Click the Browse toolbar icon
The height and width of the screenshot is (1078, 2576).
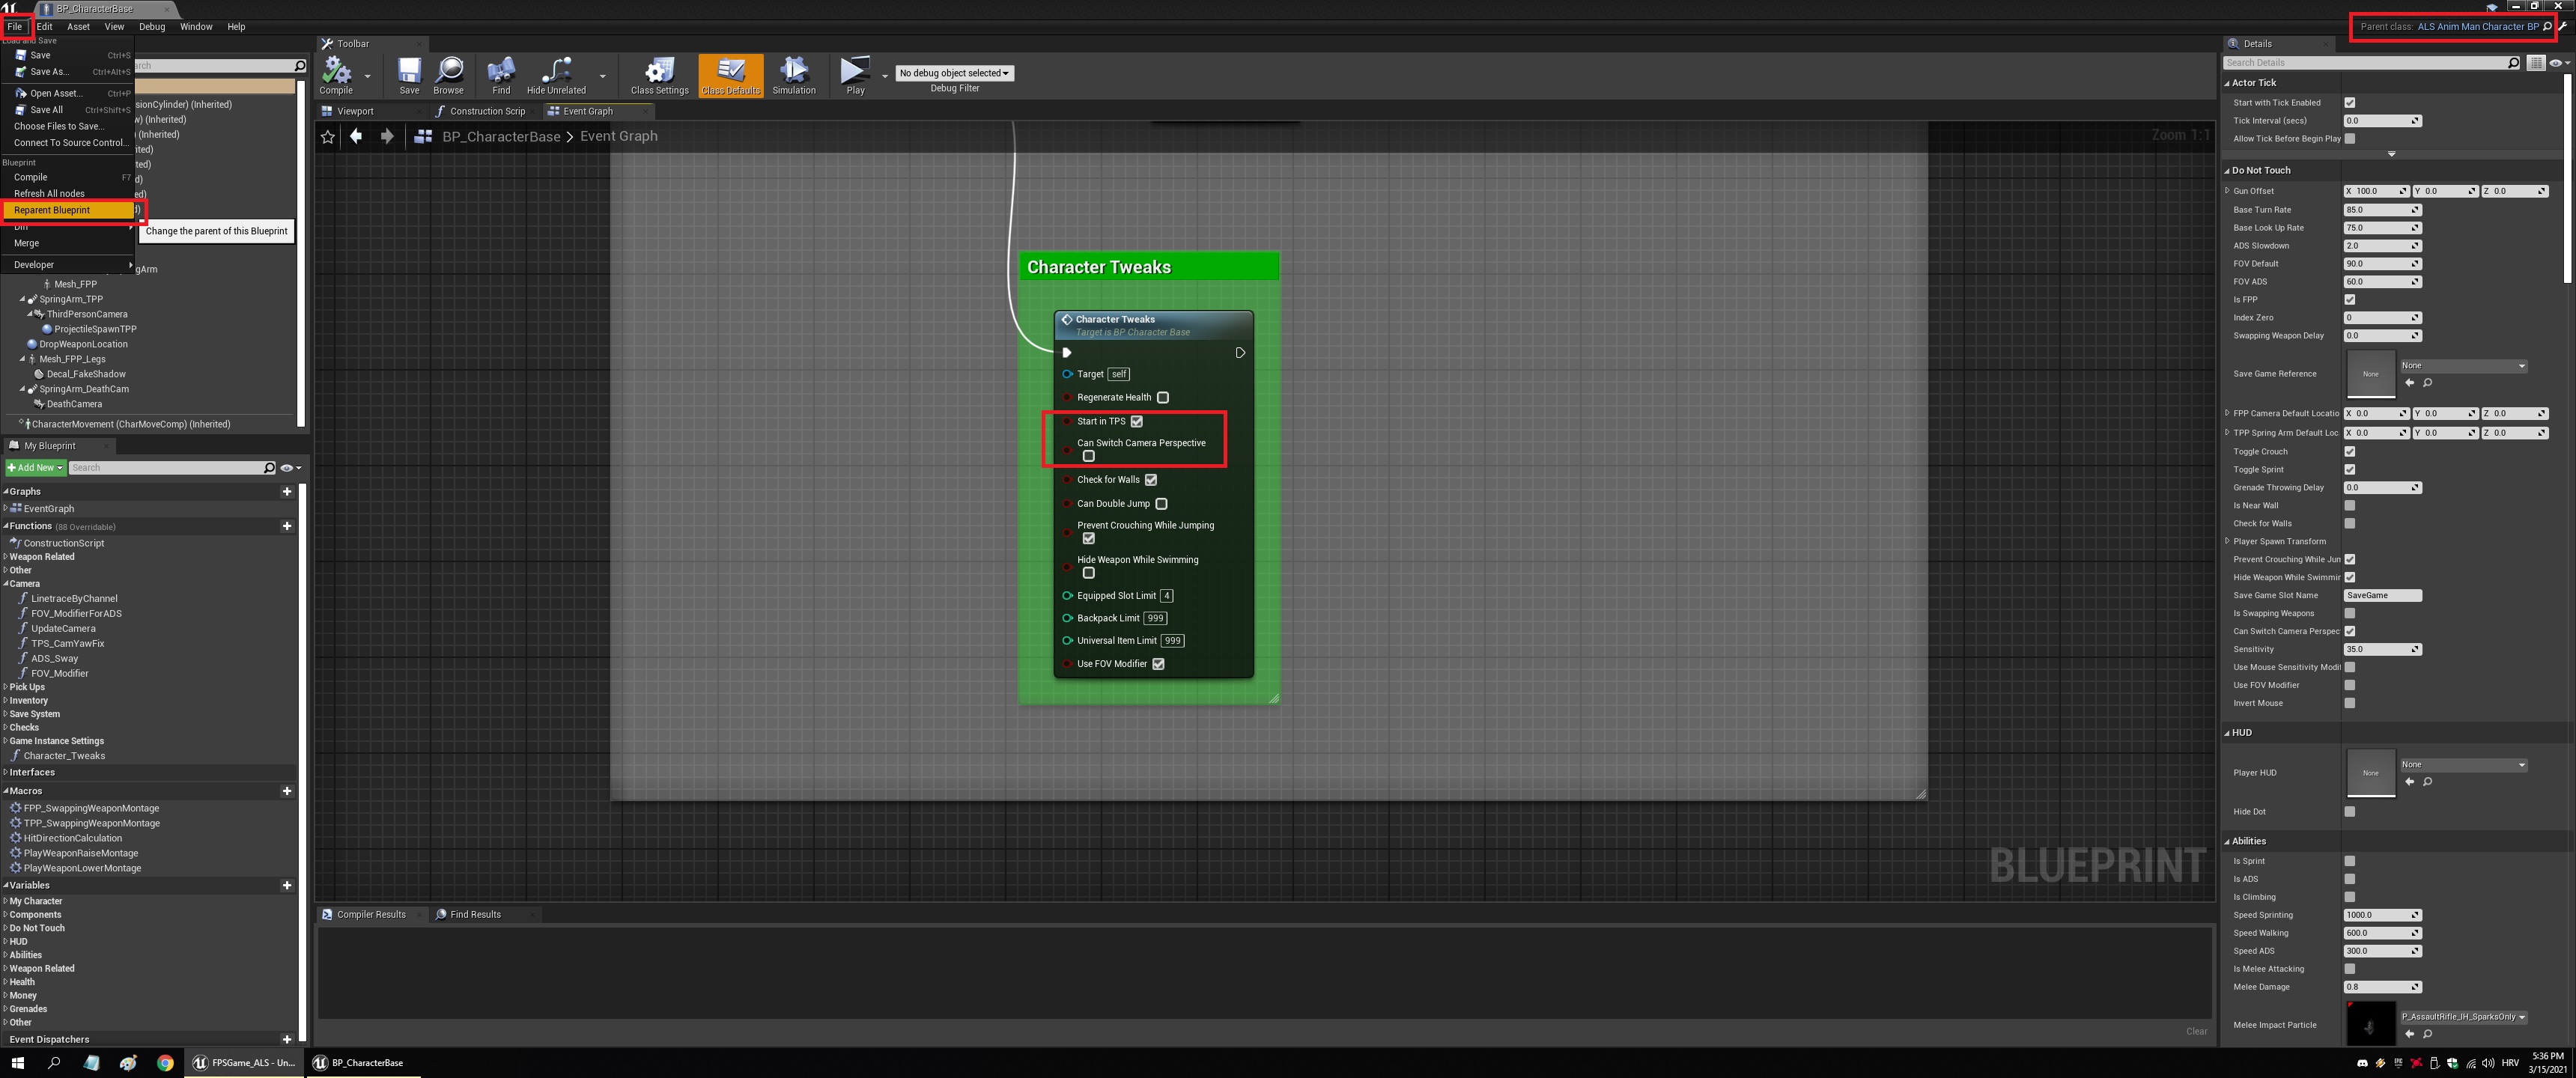pyautogui.click(x=448, y=75)
